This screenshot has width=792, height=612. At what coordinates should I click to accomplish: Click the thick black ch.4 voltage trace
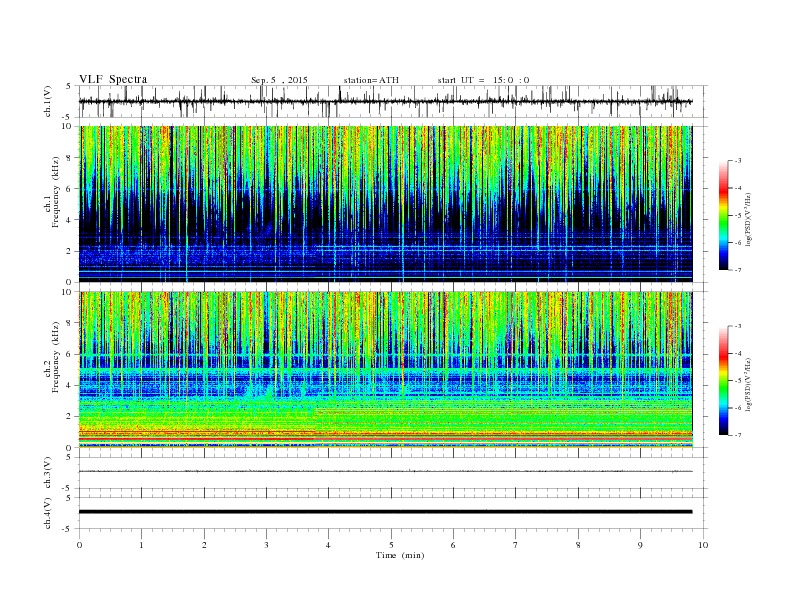point(385,512)
